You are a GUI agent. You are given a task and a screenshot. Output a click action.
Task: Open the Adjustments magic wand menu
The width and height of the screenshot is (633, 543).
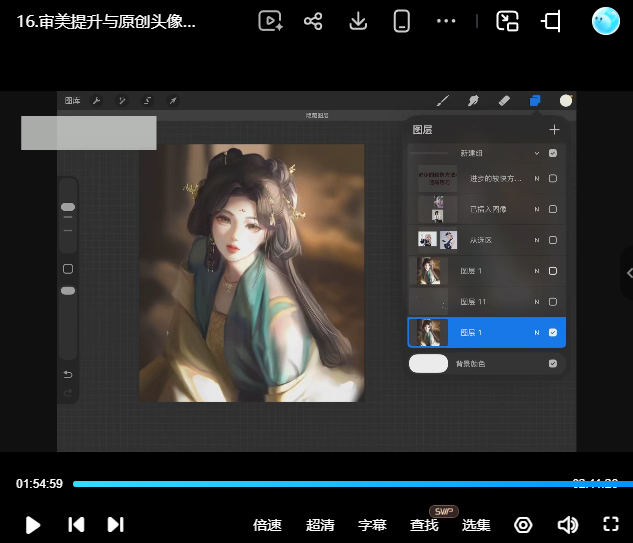pyautogui.click(x=122, y=101)
